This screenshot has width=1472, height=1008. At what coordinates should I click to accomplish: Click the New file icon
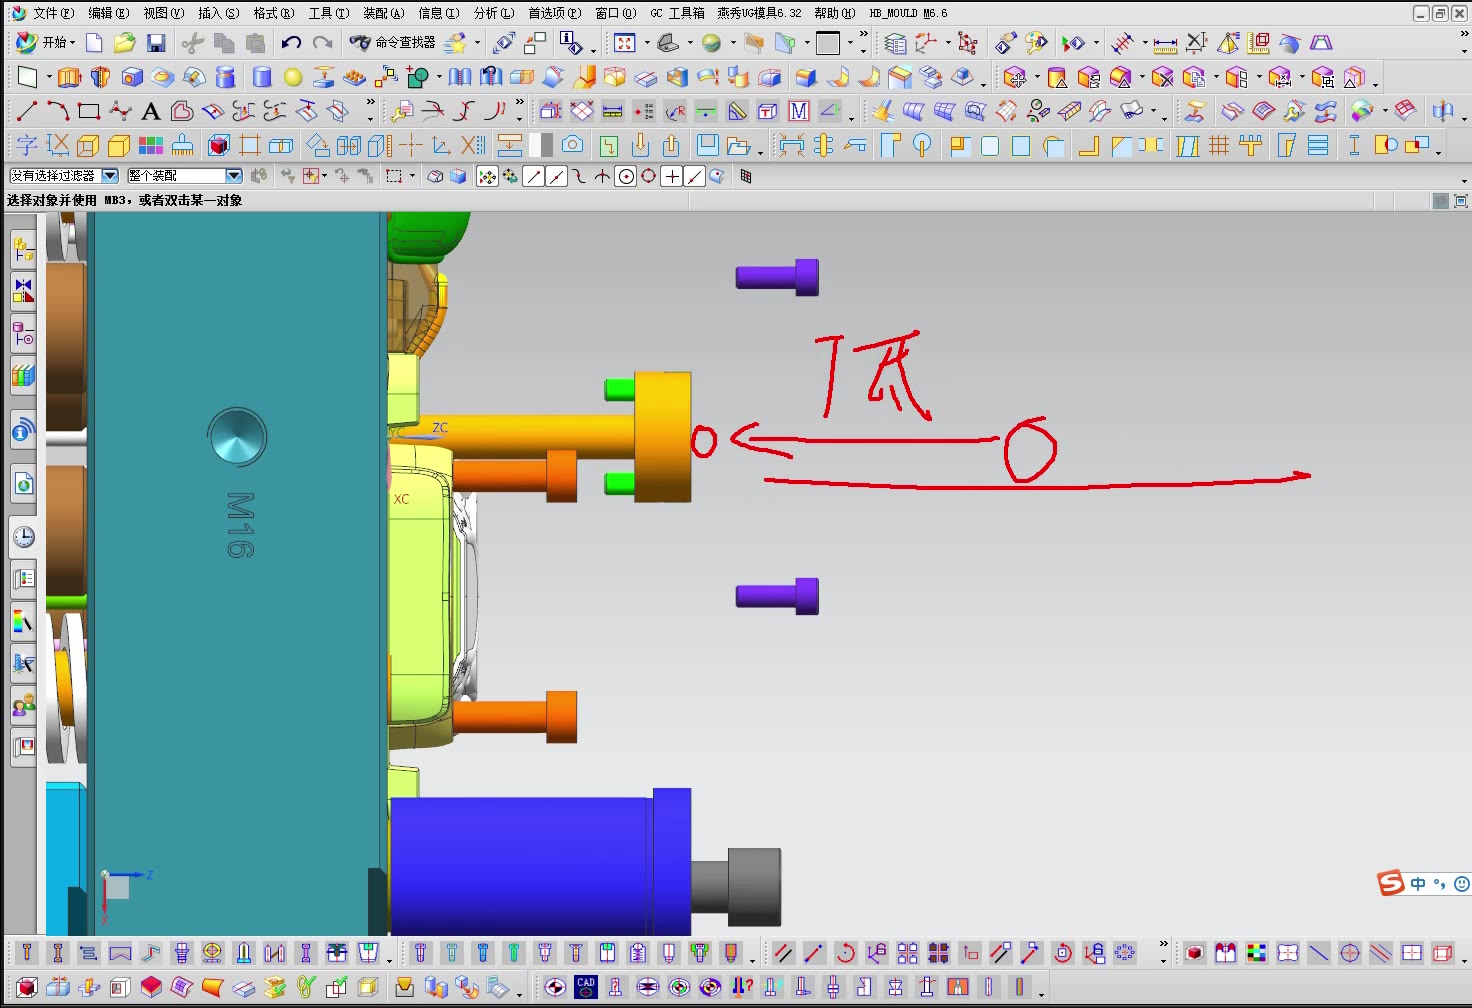94,43
